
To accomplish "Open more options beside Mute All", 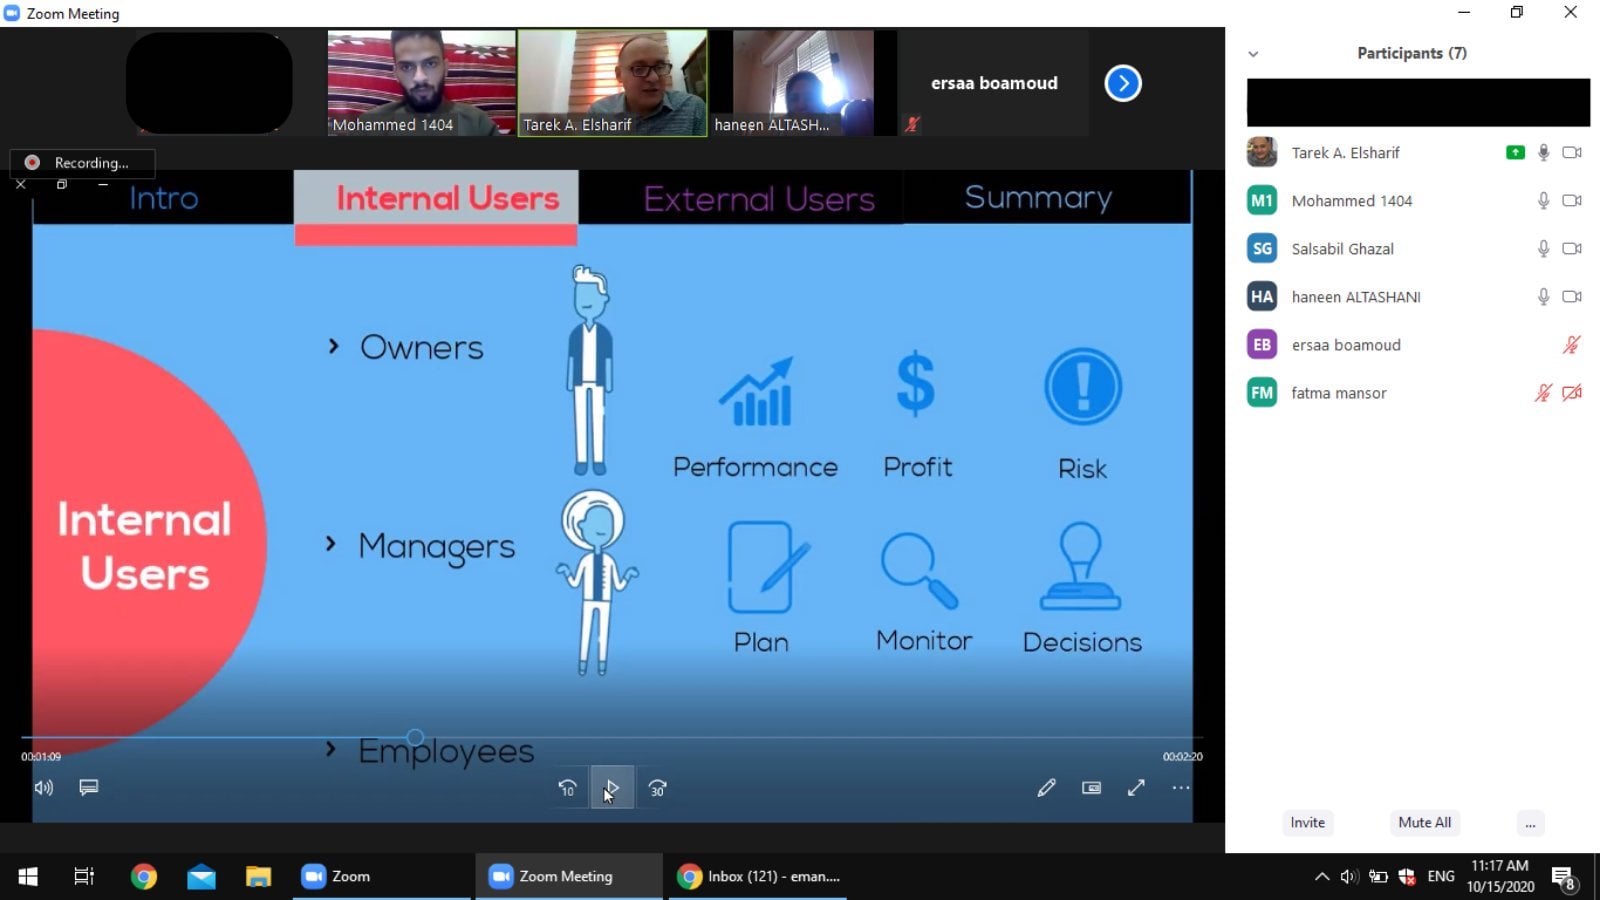I will tap(1530, 823).
